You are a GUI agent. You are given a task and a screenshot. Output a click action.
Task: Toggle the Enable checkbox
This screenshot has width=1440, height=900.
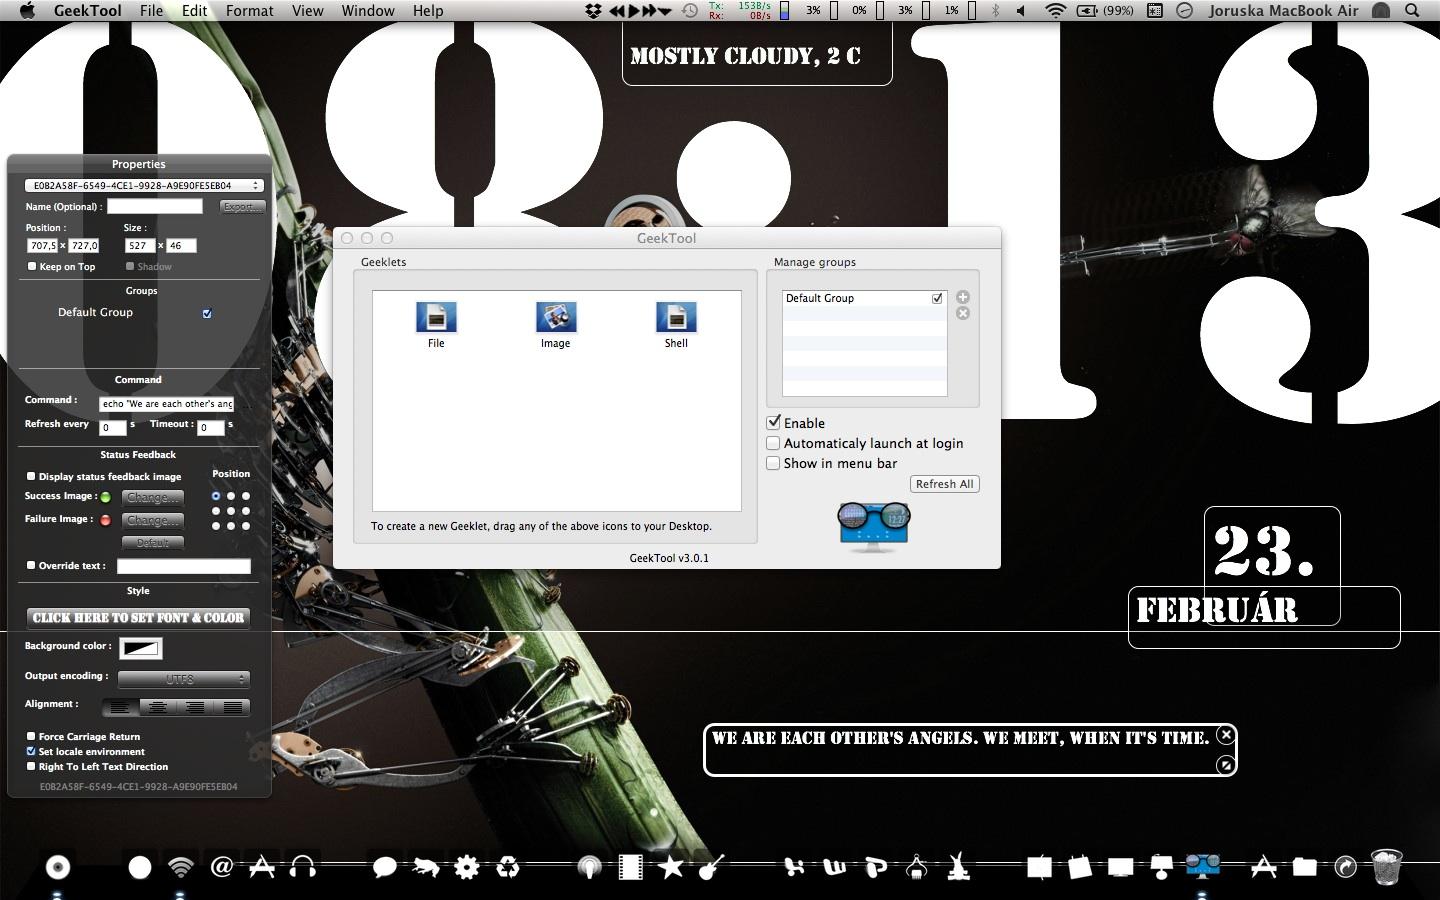click(773, 423)
